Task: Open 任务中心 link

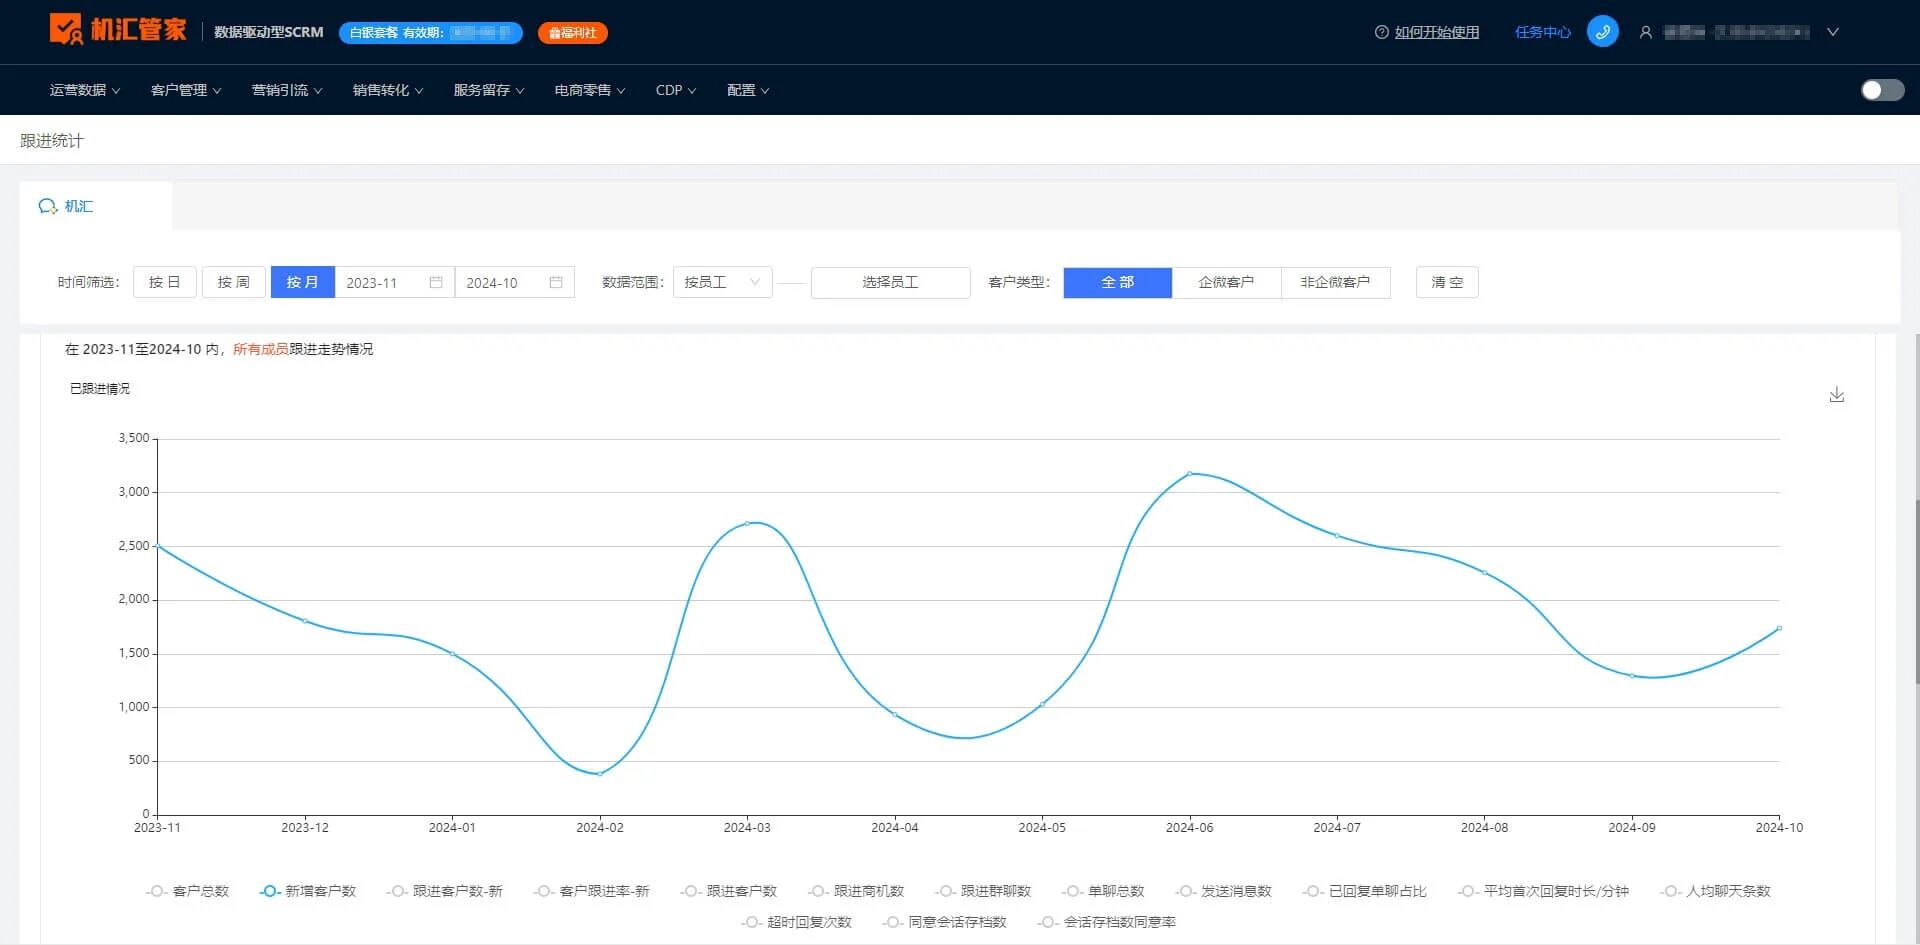Action: 1542,32
